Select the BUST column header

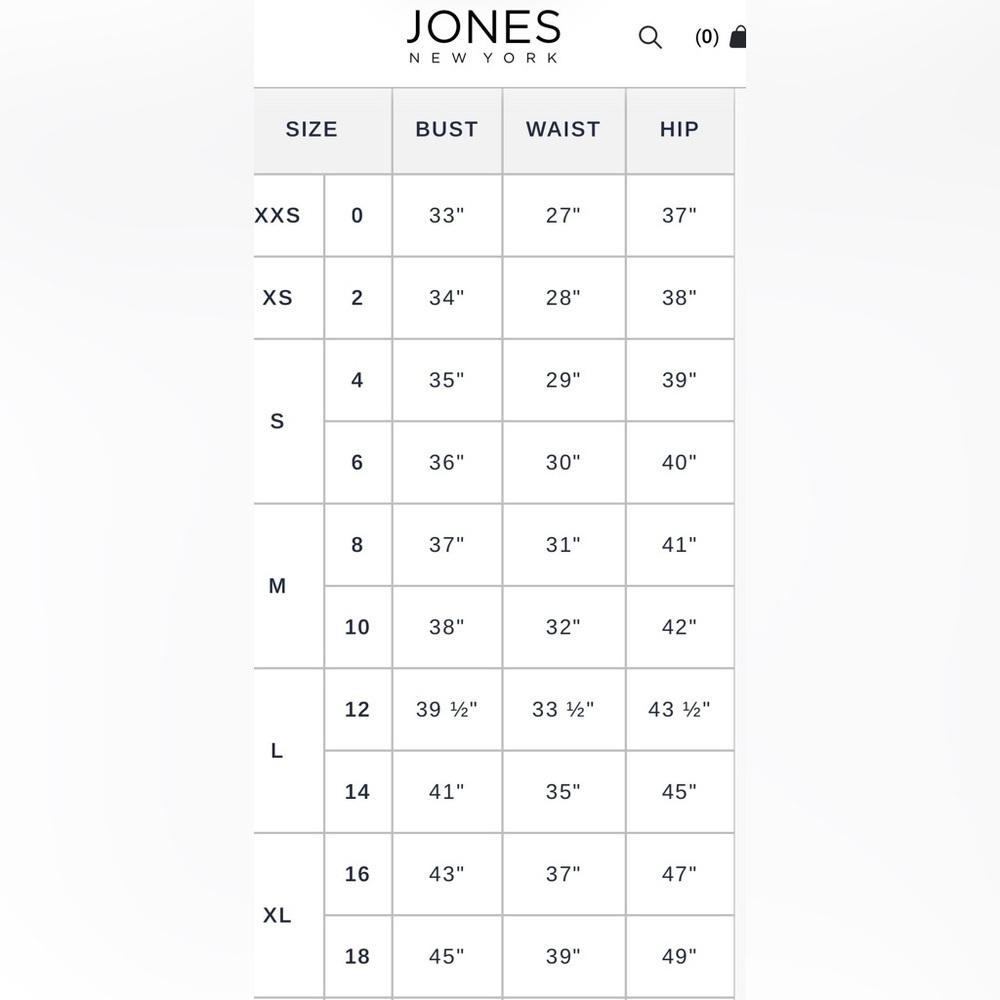447,129
